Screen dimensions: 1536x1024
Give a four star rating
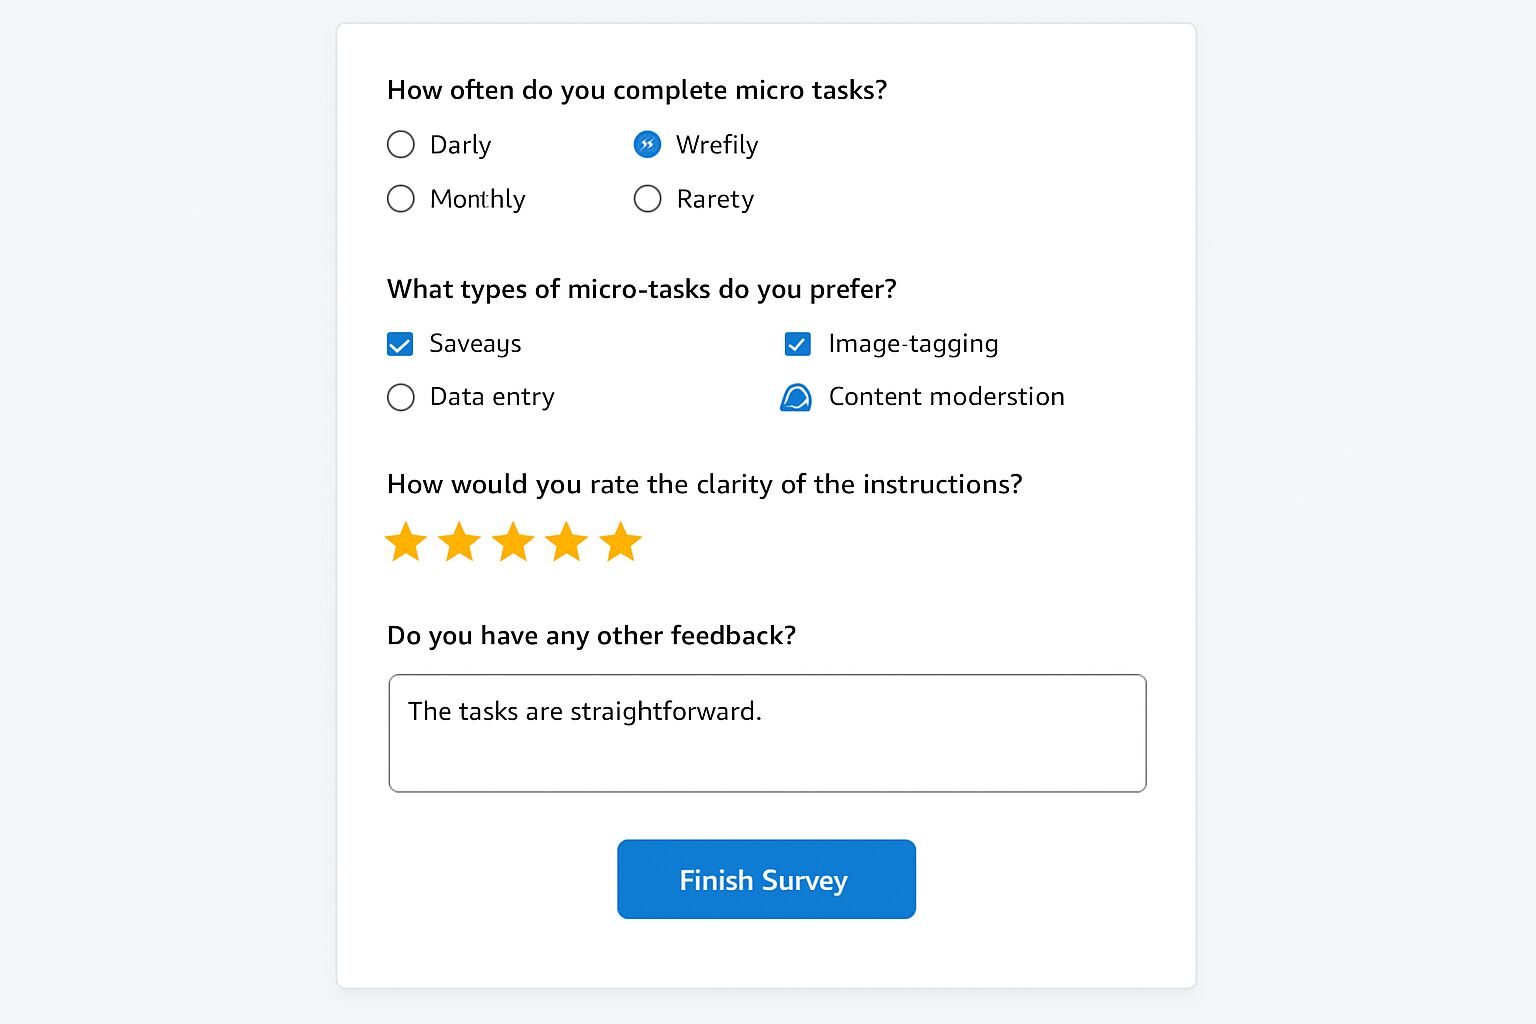click(x=567, y=542)
